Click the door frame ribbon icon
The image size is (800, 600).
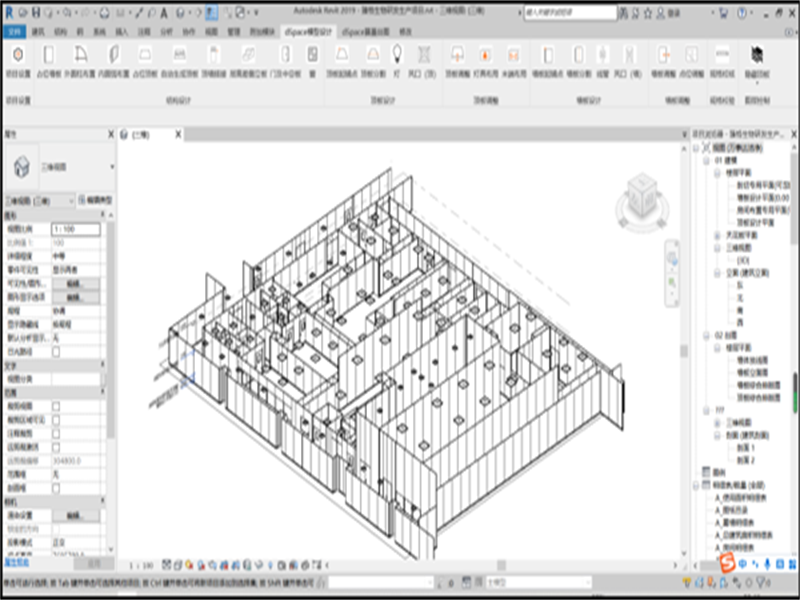click(285, 55)
